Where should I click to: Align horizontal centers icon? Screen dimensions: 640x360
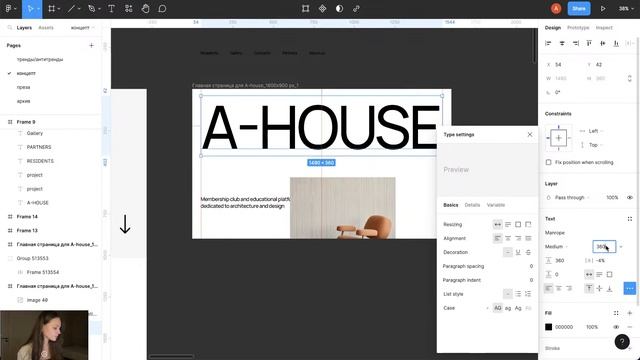coord(562,43)
